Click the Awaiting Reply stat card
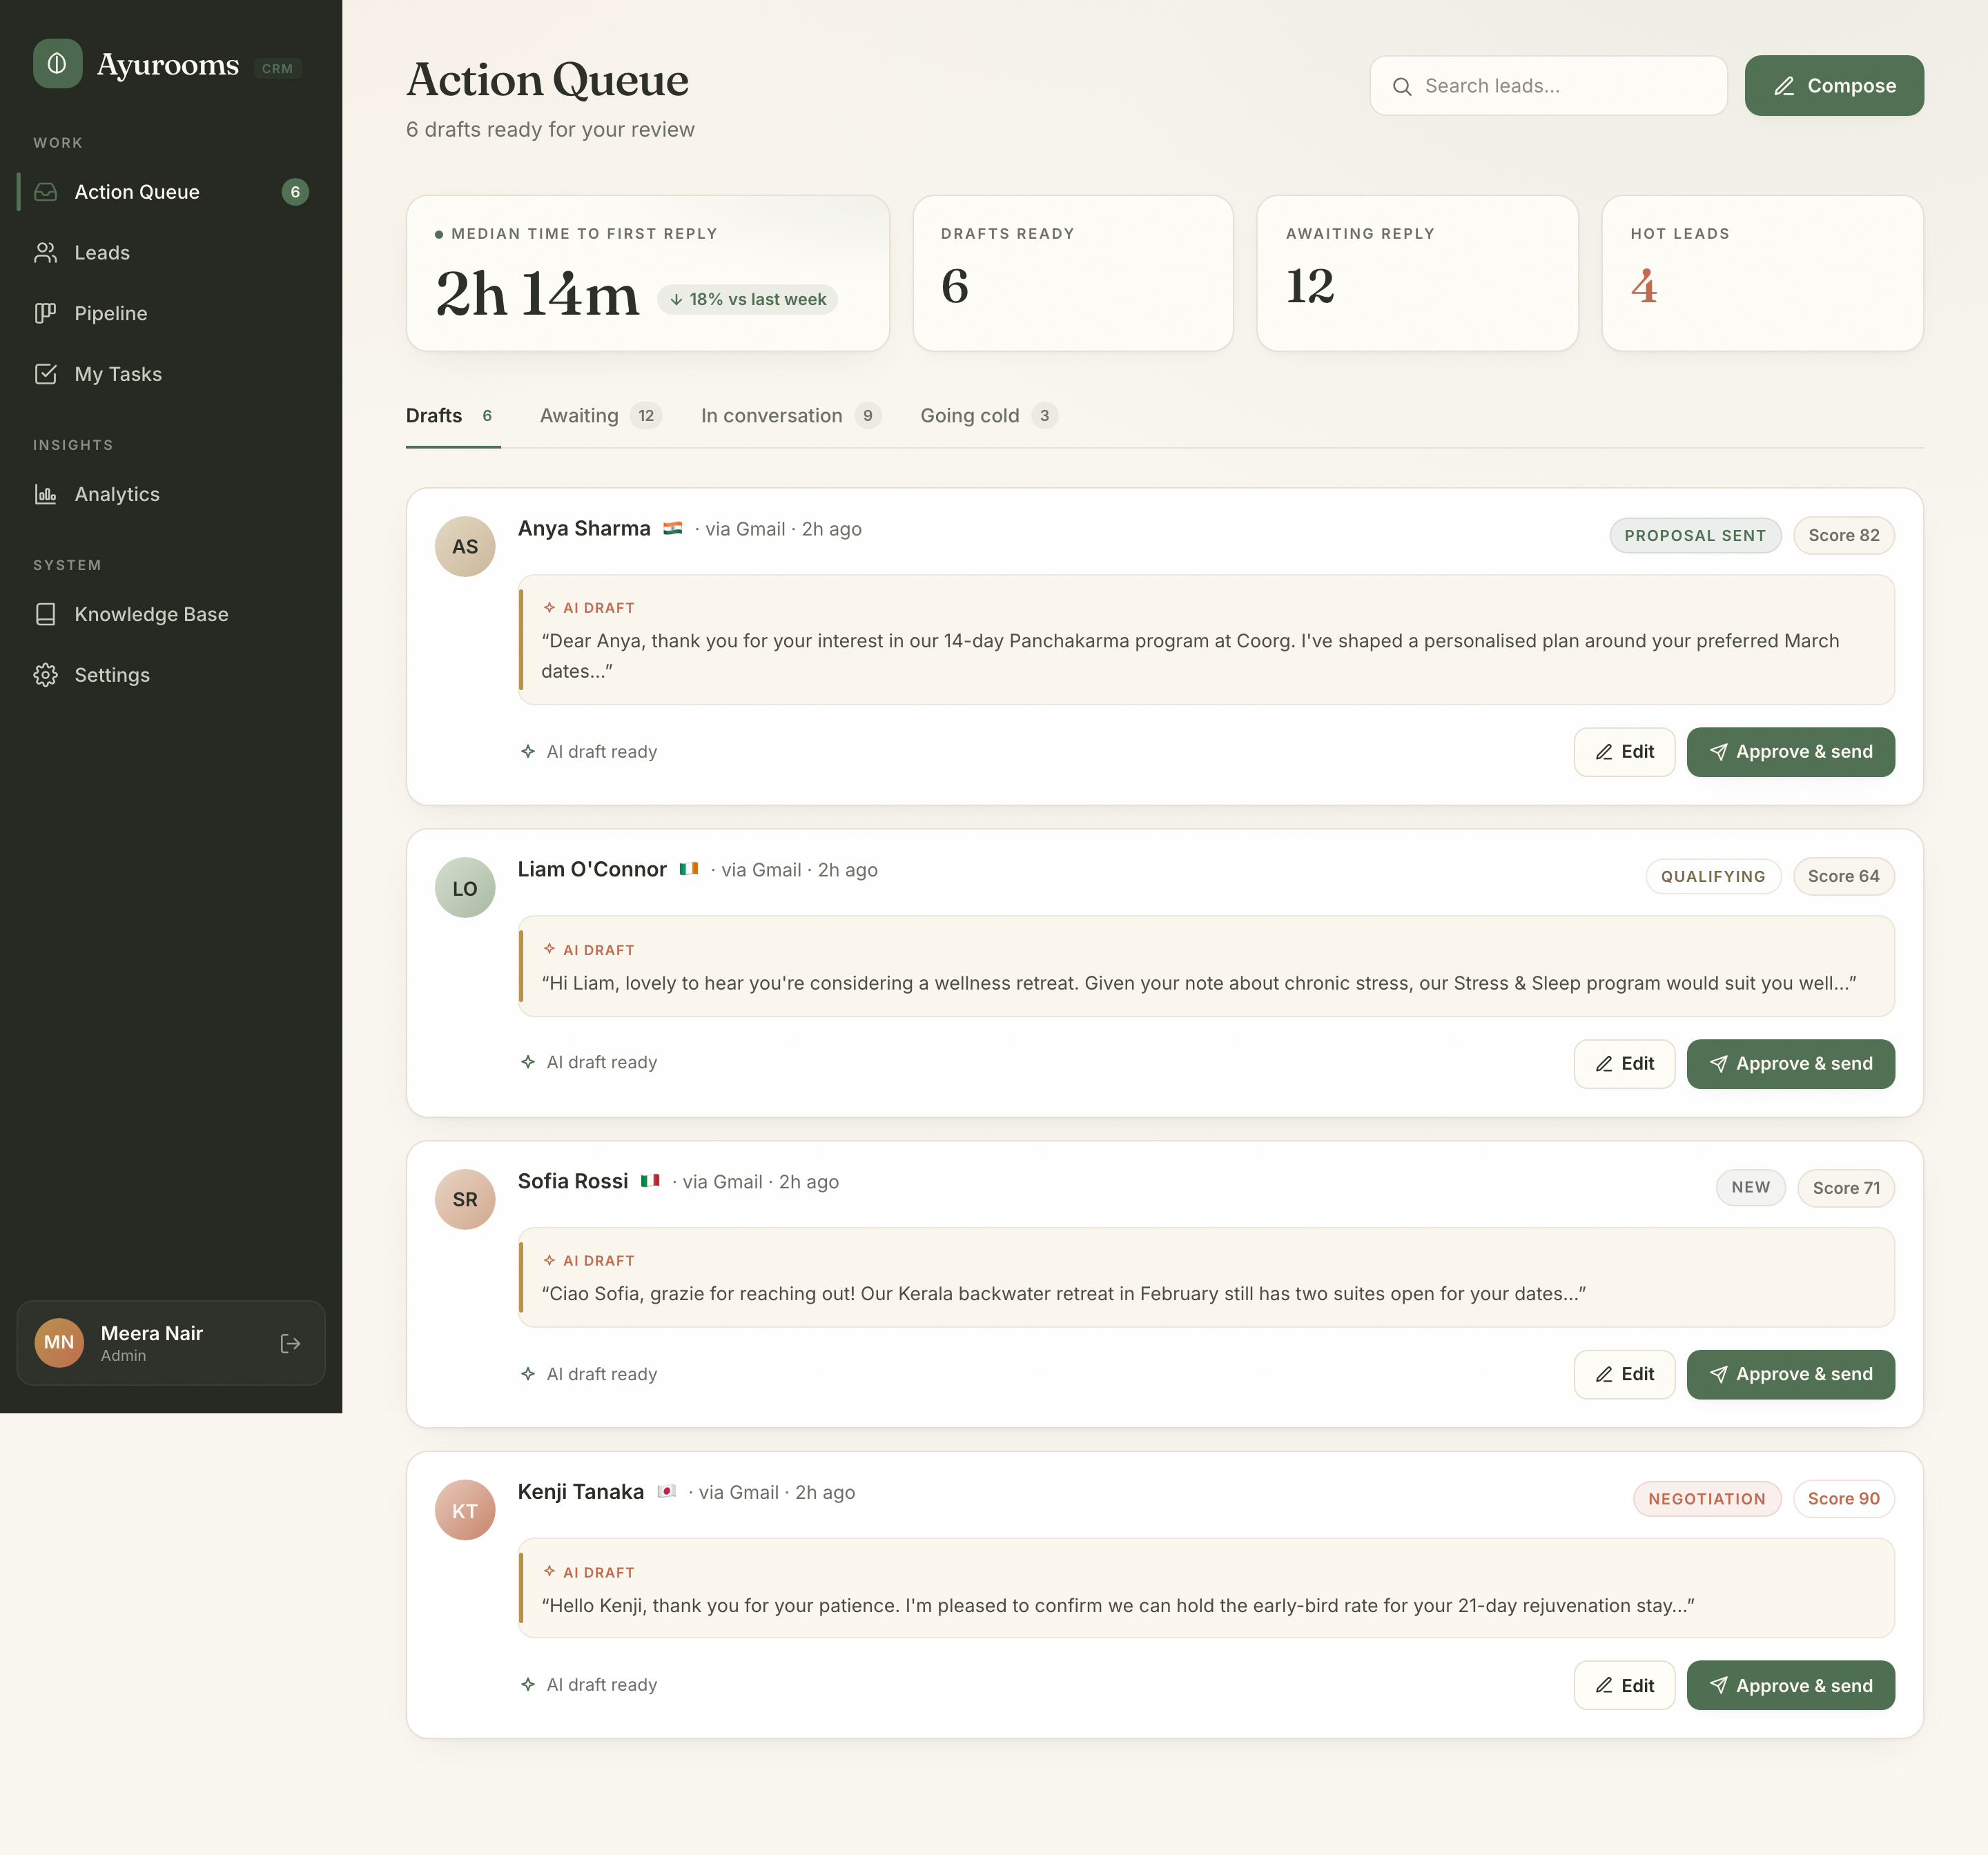The height and width of the screenshot is (1855, 1988). pos(1417,273)
